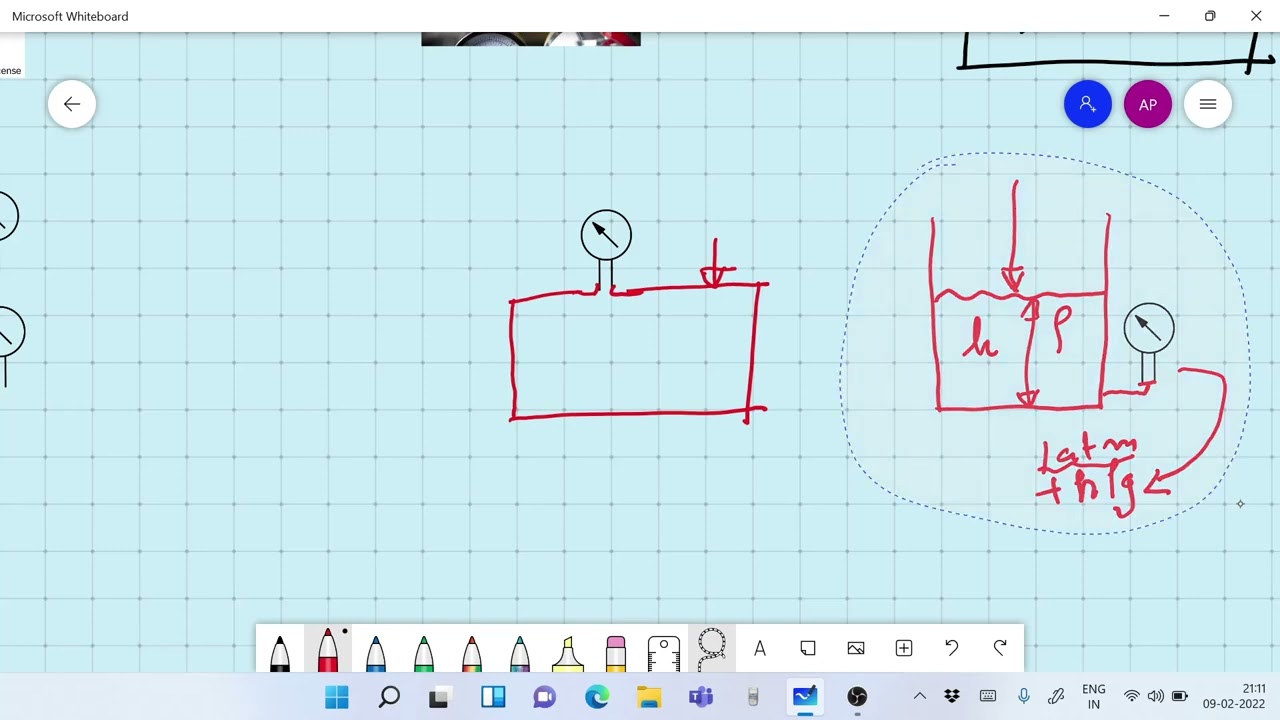Open the clock and date flyout
1280x720 pixels.
(1234, 697)
